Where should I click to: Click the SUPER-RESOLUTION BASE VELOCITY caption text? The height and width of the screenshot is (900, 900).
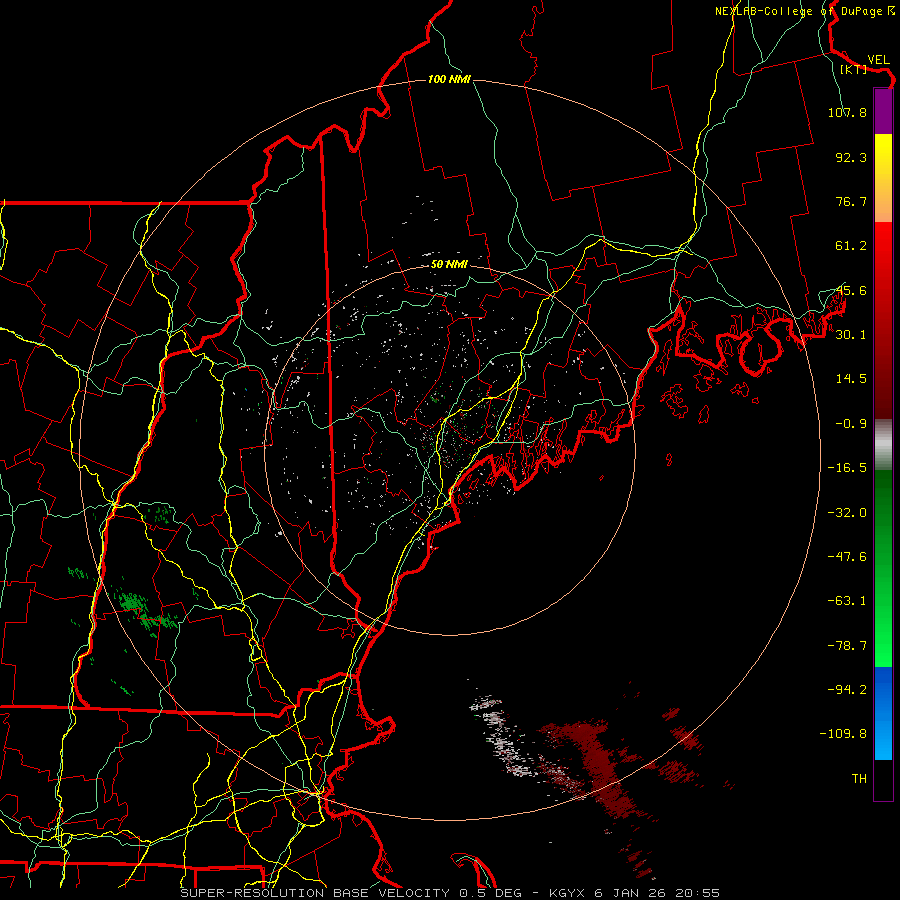click(317, 893)
